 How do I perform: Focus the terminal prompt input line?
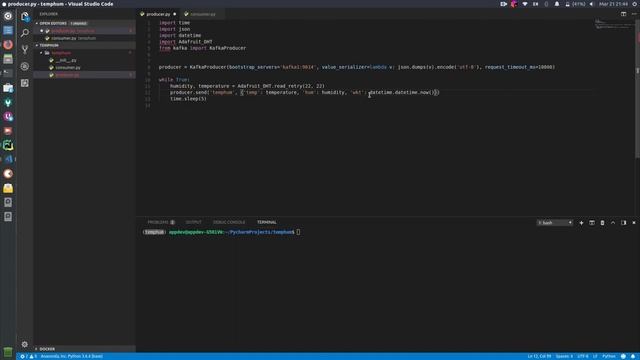[x=220, y=232]
